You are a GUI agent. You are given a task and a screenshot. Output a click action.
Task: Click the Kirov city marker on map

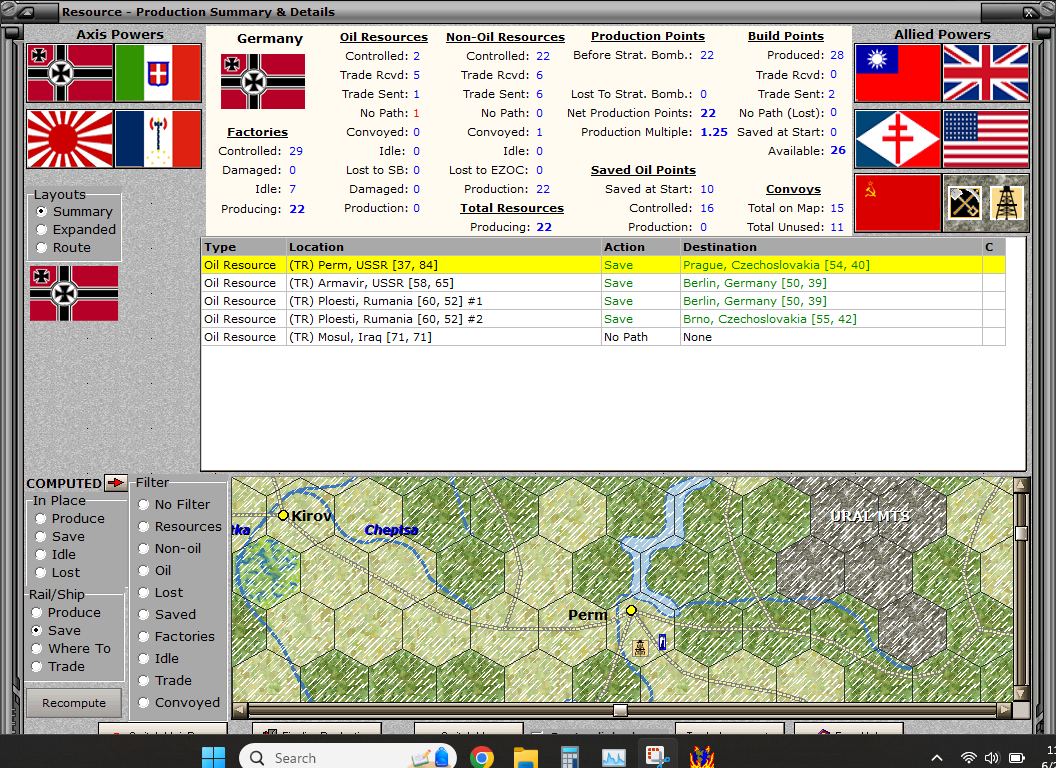(x=284, y=515)
